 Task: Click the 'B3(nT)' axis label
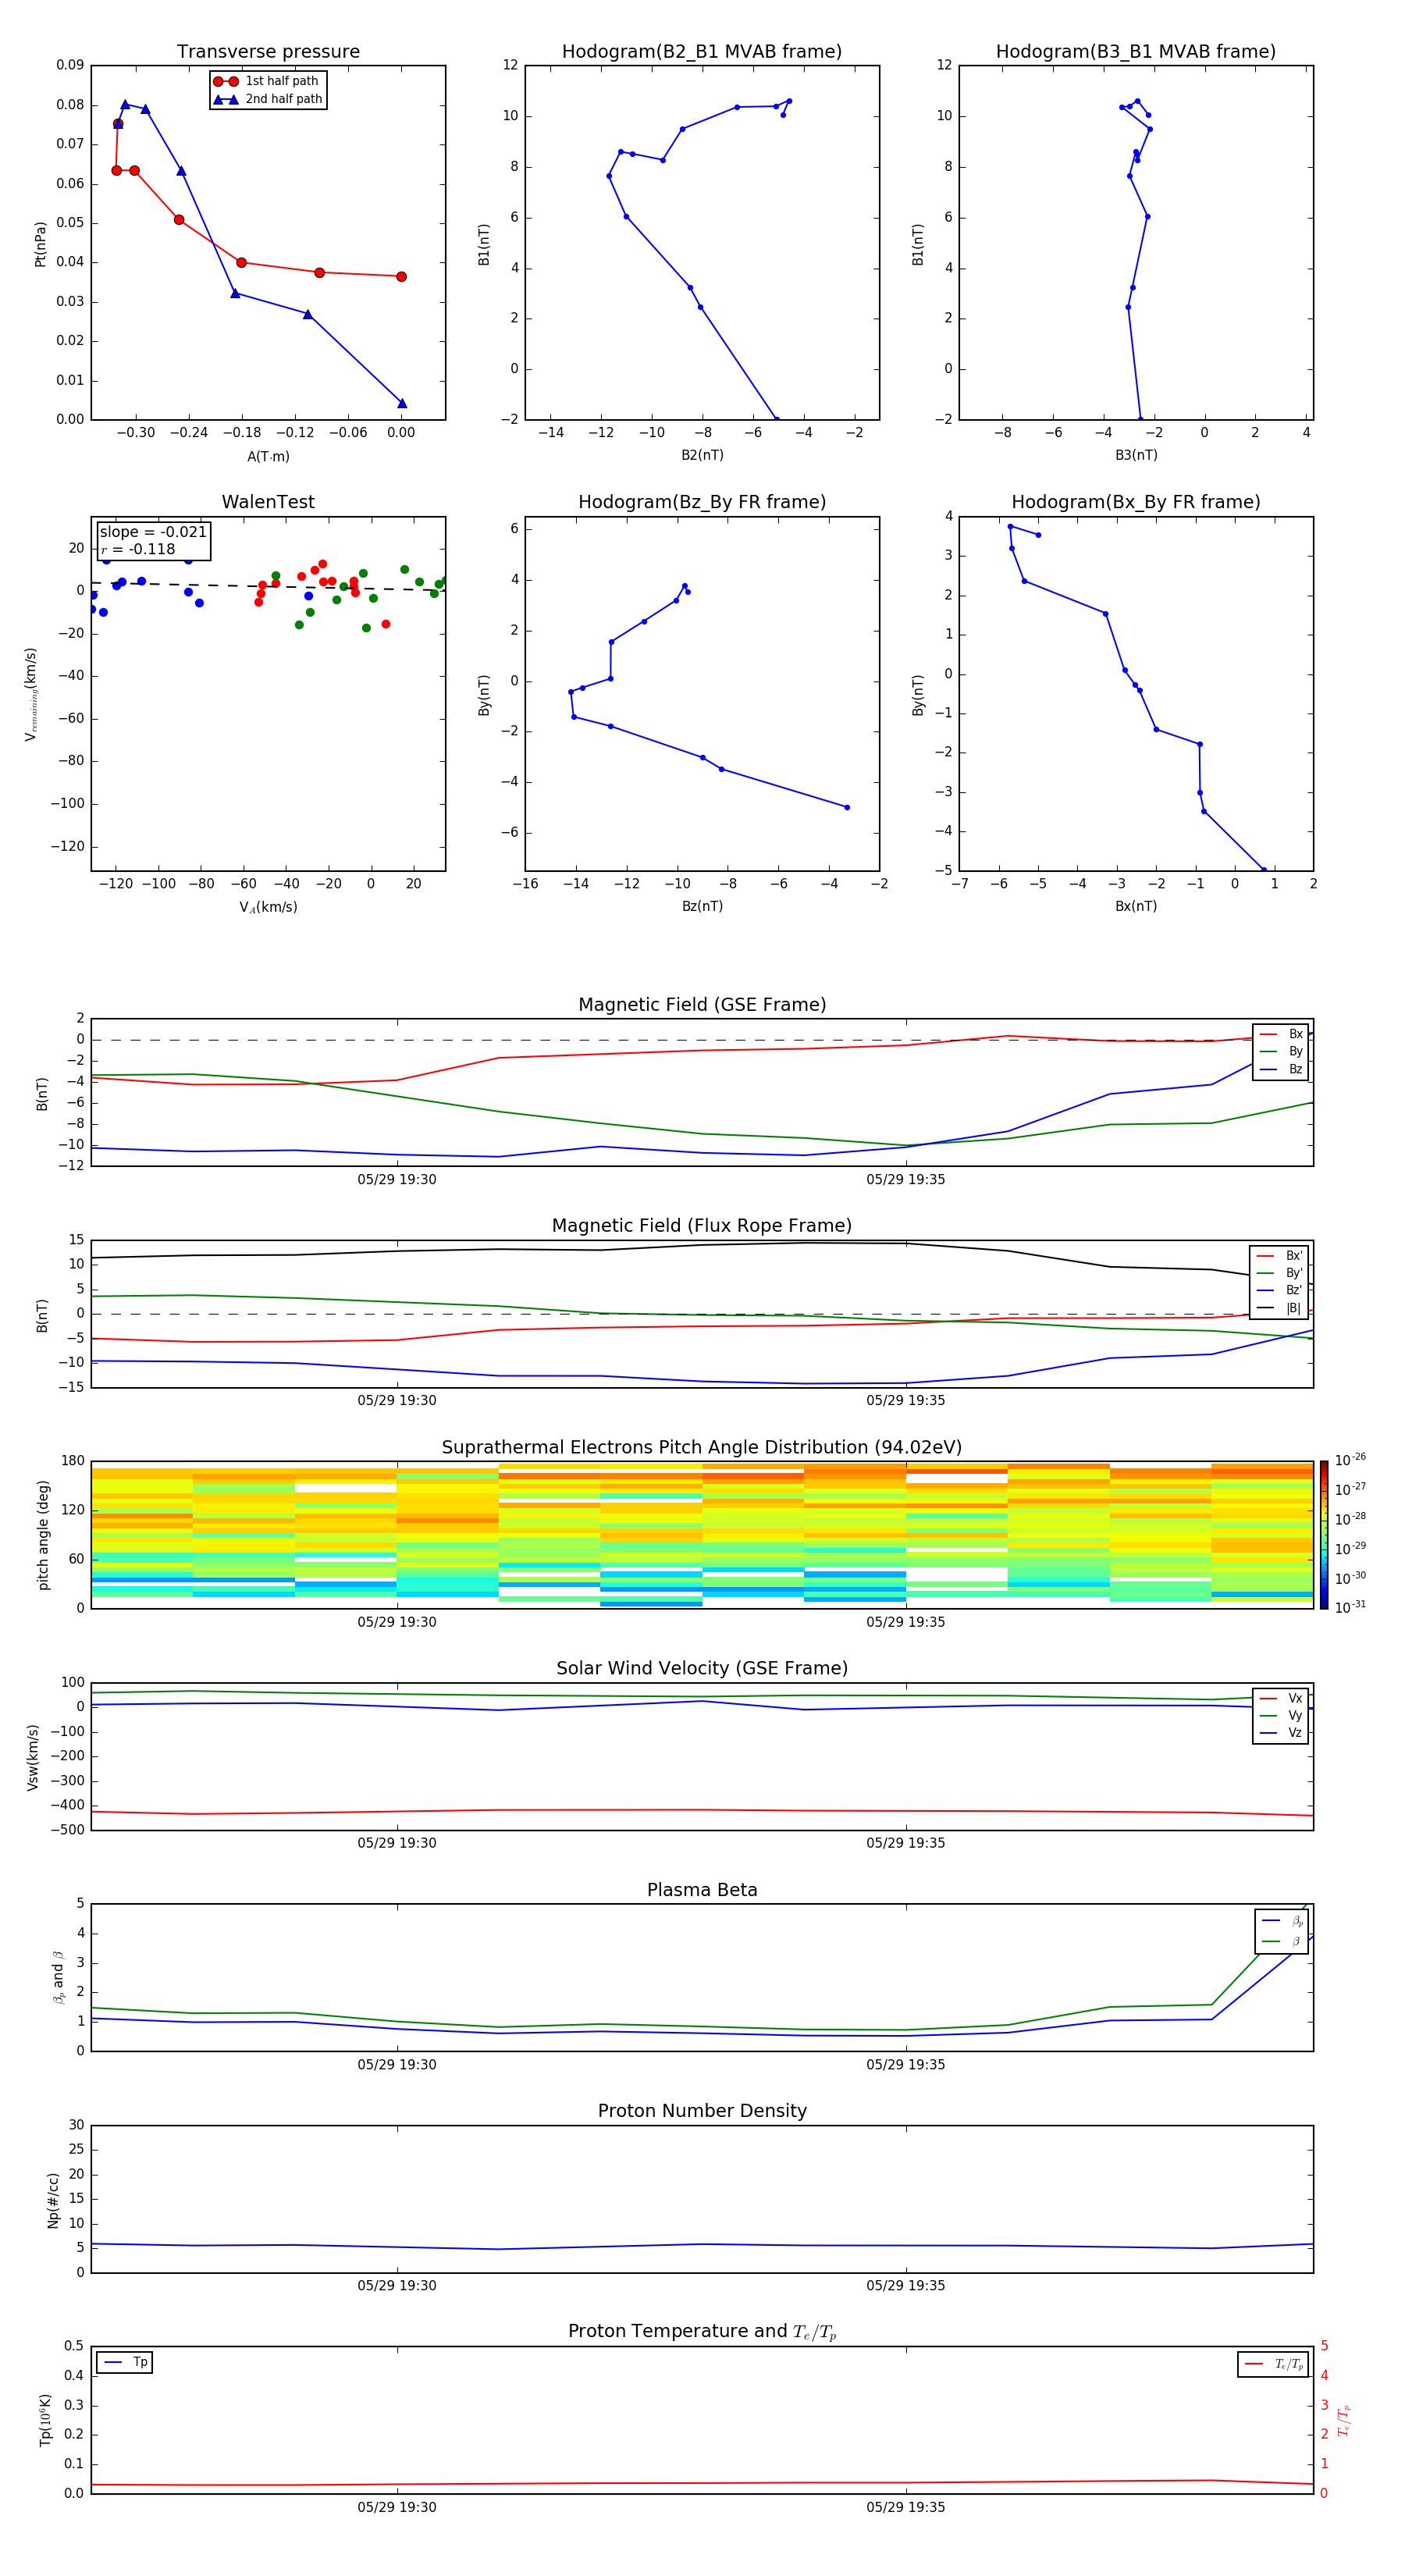1136,455
